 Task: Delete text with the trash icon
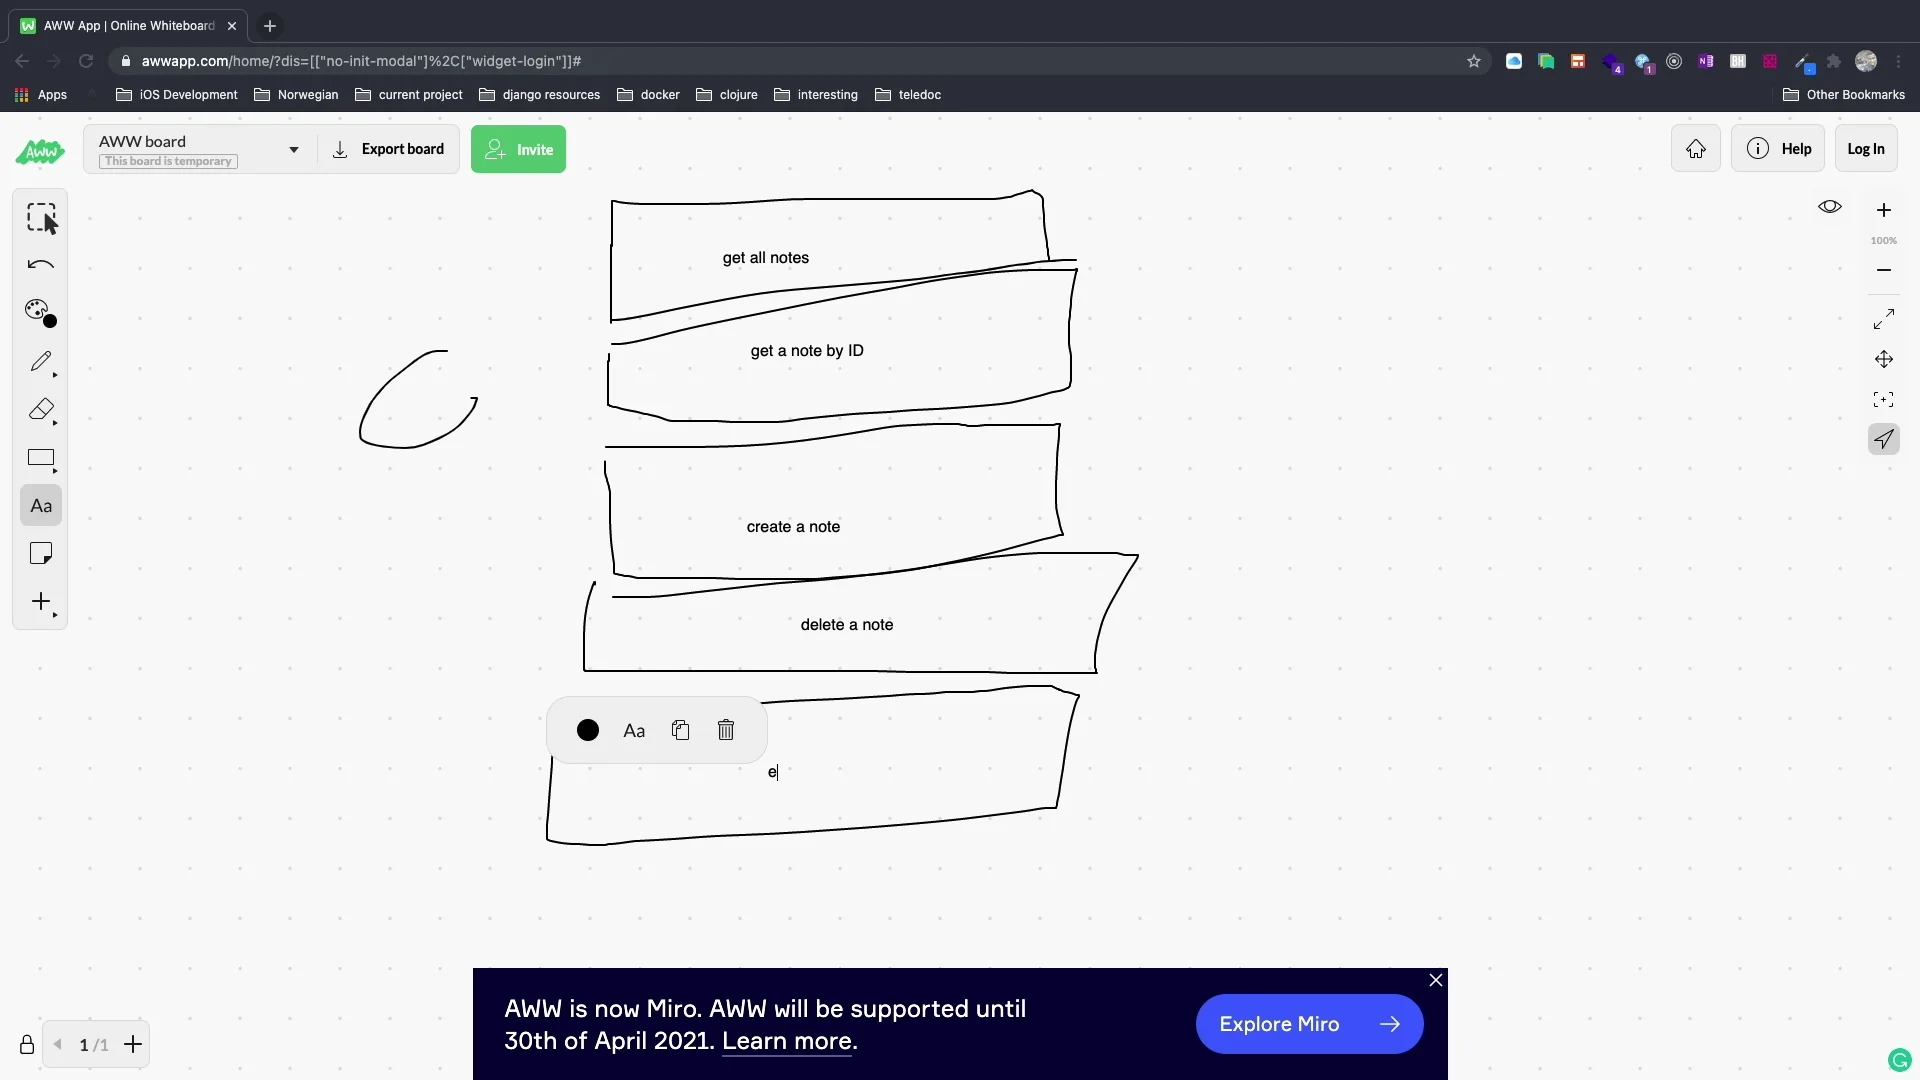pyautogui.click(x=726, y=730)
